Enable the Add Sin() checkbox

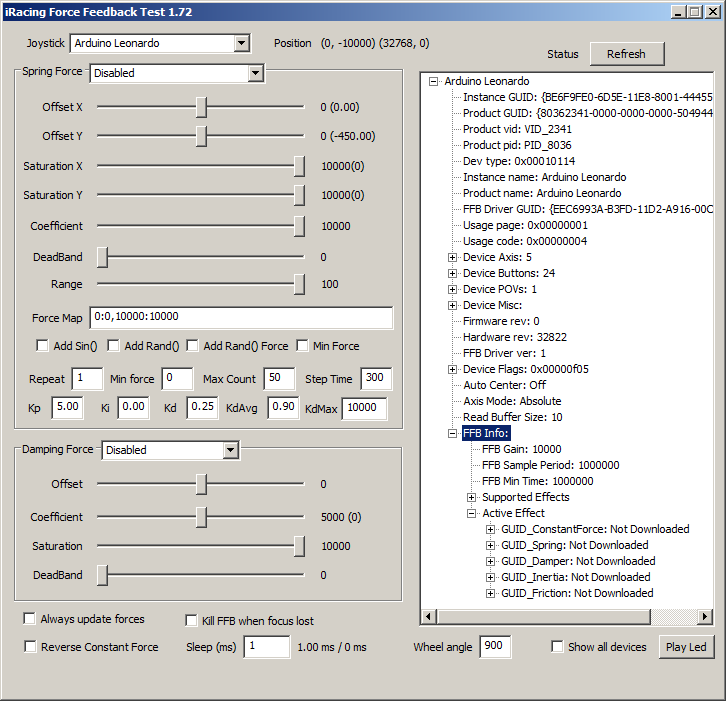pos(42,345)
